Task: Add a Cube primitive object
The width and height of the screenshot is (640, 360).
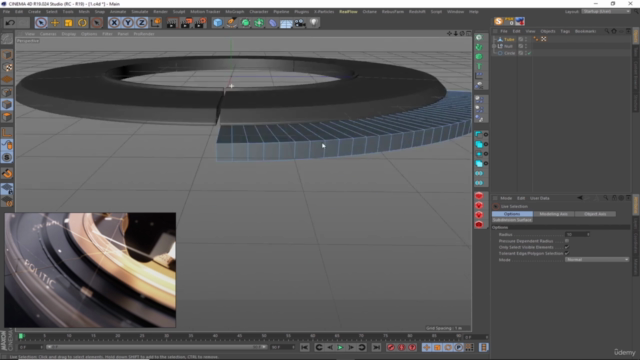Action: coord(218,23)
